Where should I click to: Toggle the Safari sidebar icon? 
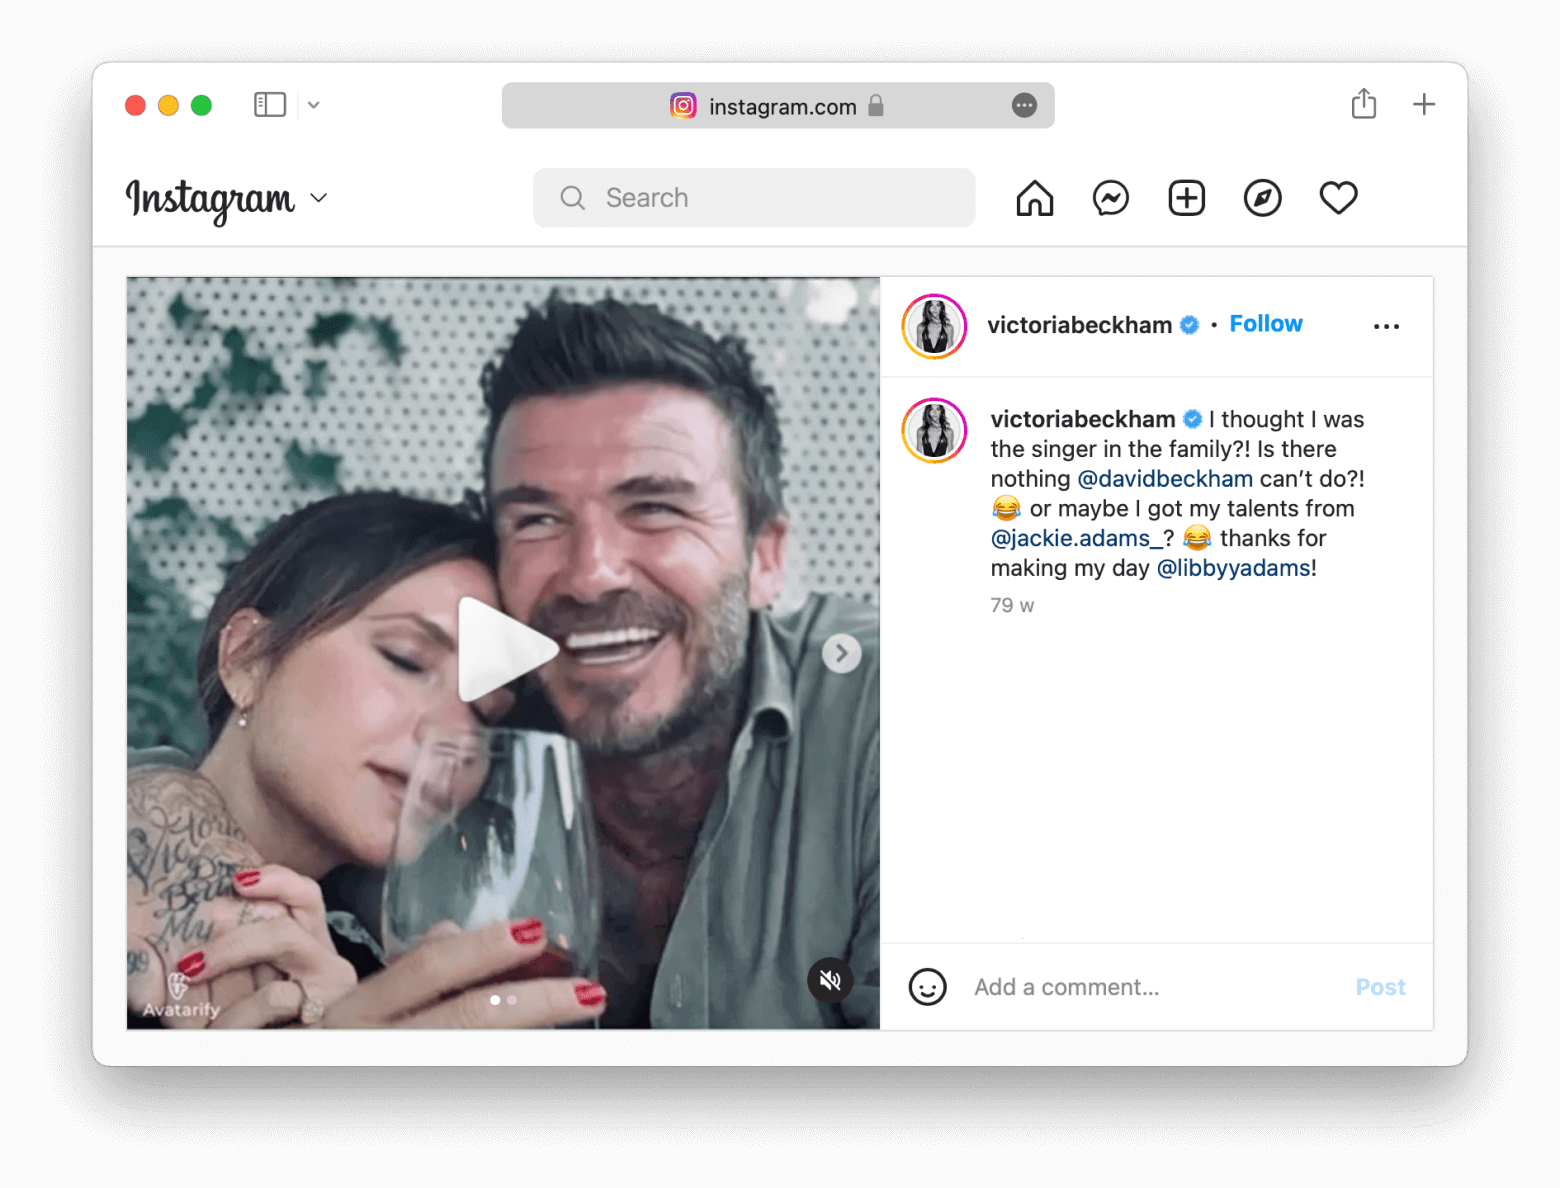coord(270,105)
